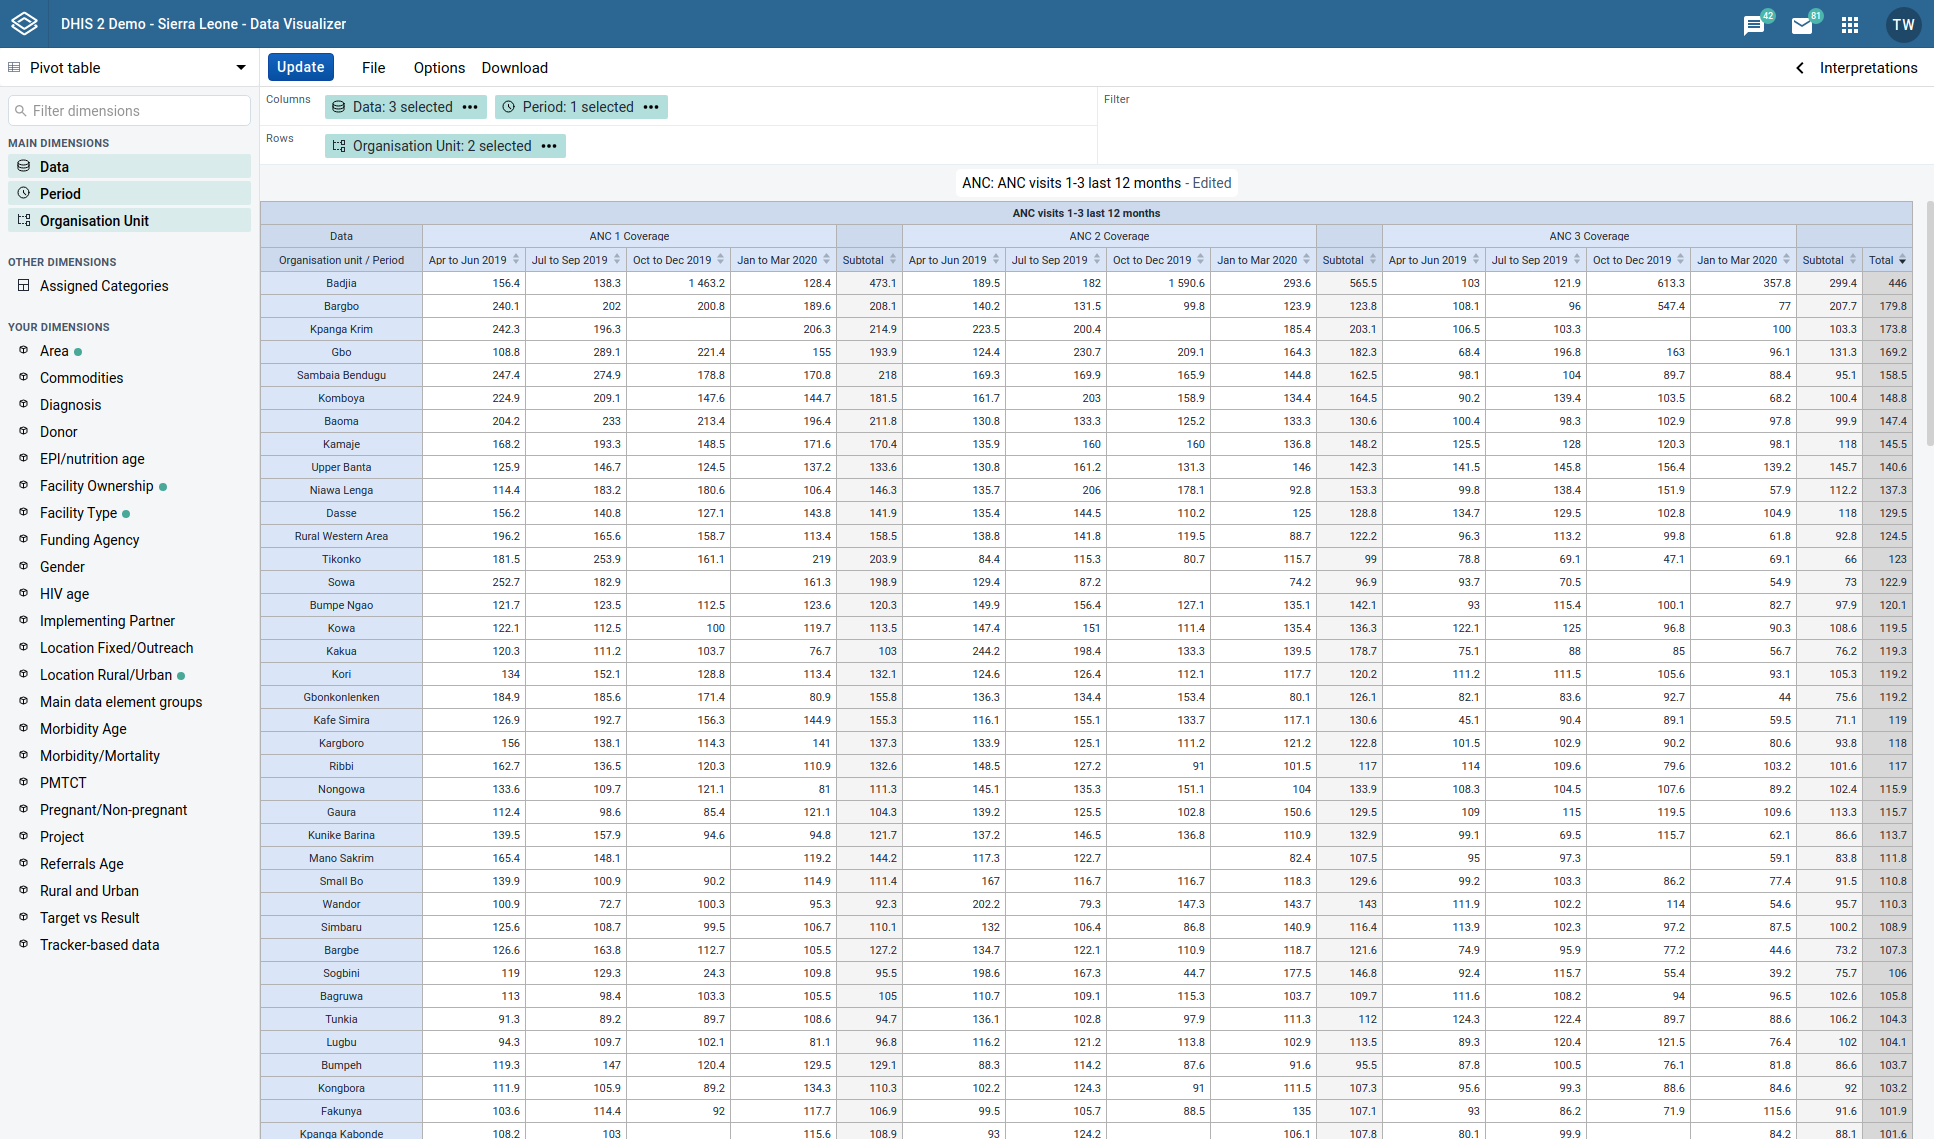The width and height of the screenshot is (1934, 1139).
Task: Click the icon beside PMTCT dimension
Action: coord(24,782)
